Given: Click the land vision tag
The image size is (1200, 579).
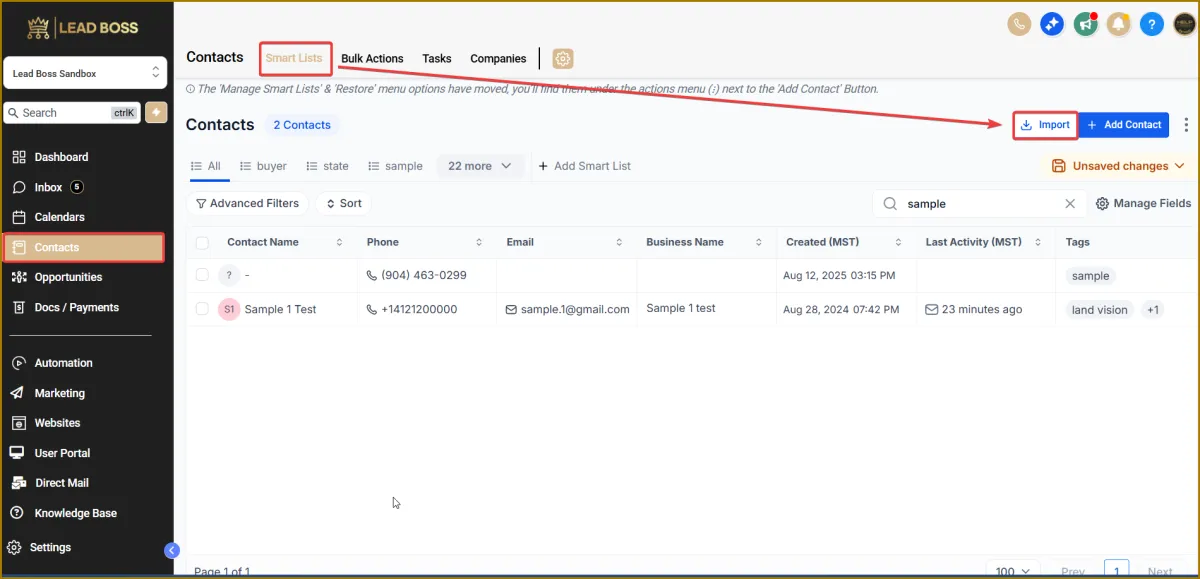Looking at the screenshot, I should point(1099,310).
